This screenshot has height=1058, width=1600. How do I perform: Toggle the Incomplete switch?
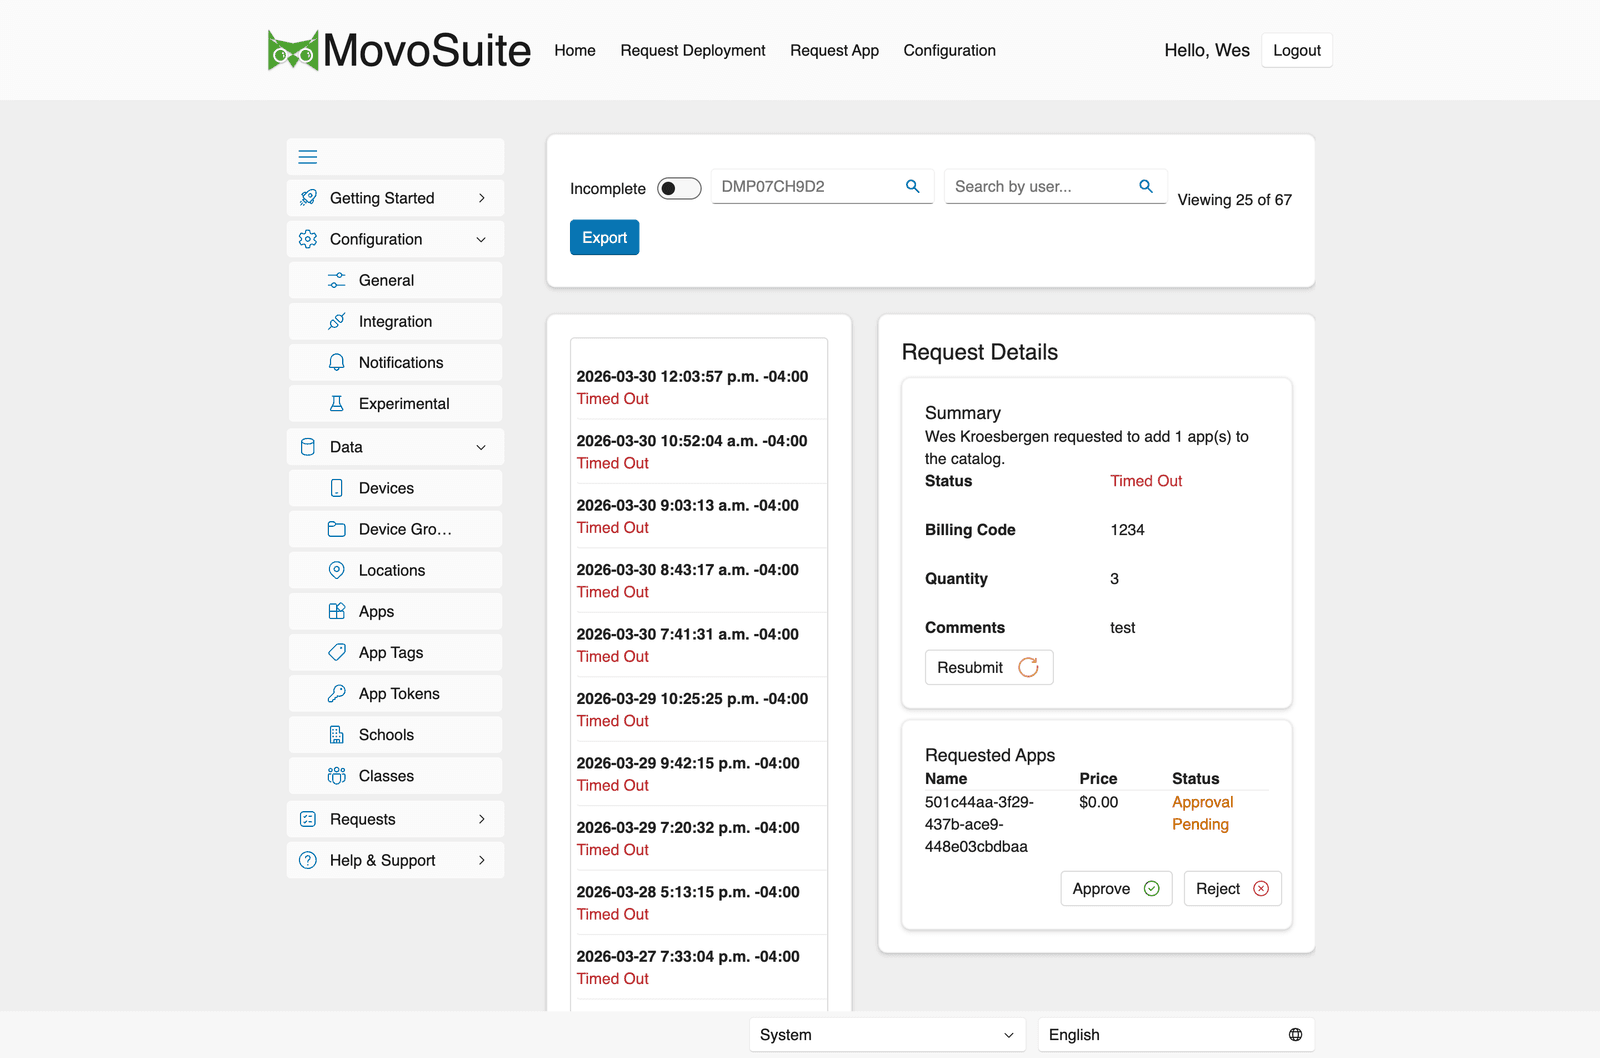click(x=679, y=188)
